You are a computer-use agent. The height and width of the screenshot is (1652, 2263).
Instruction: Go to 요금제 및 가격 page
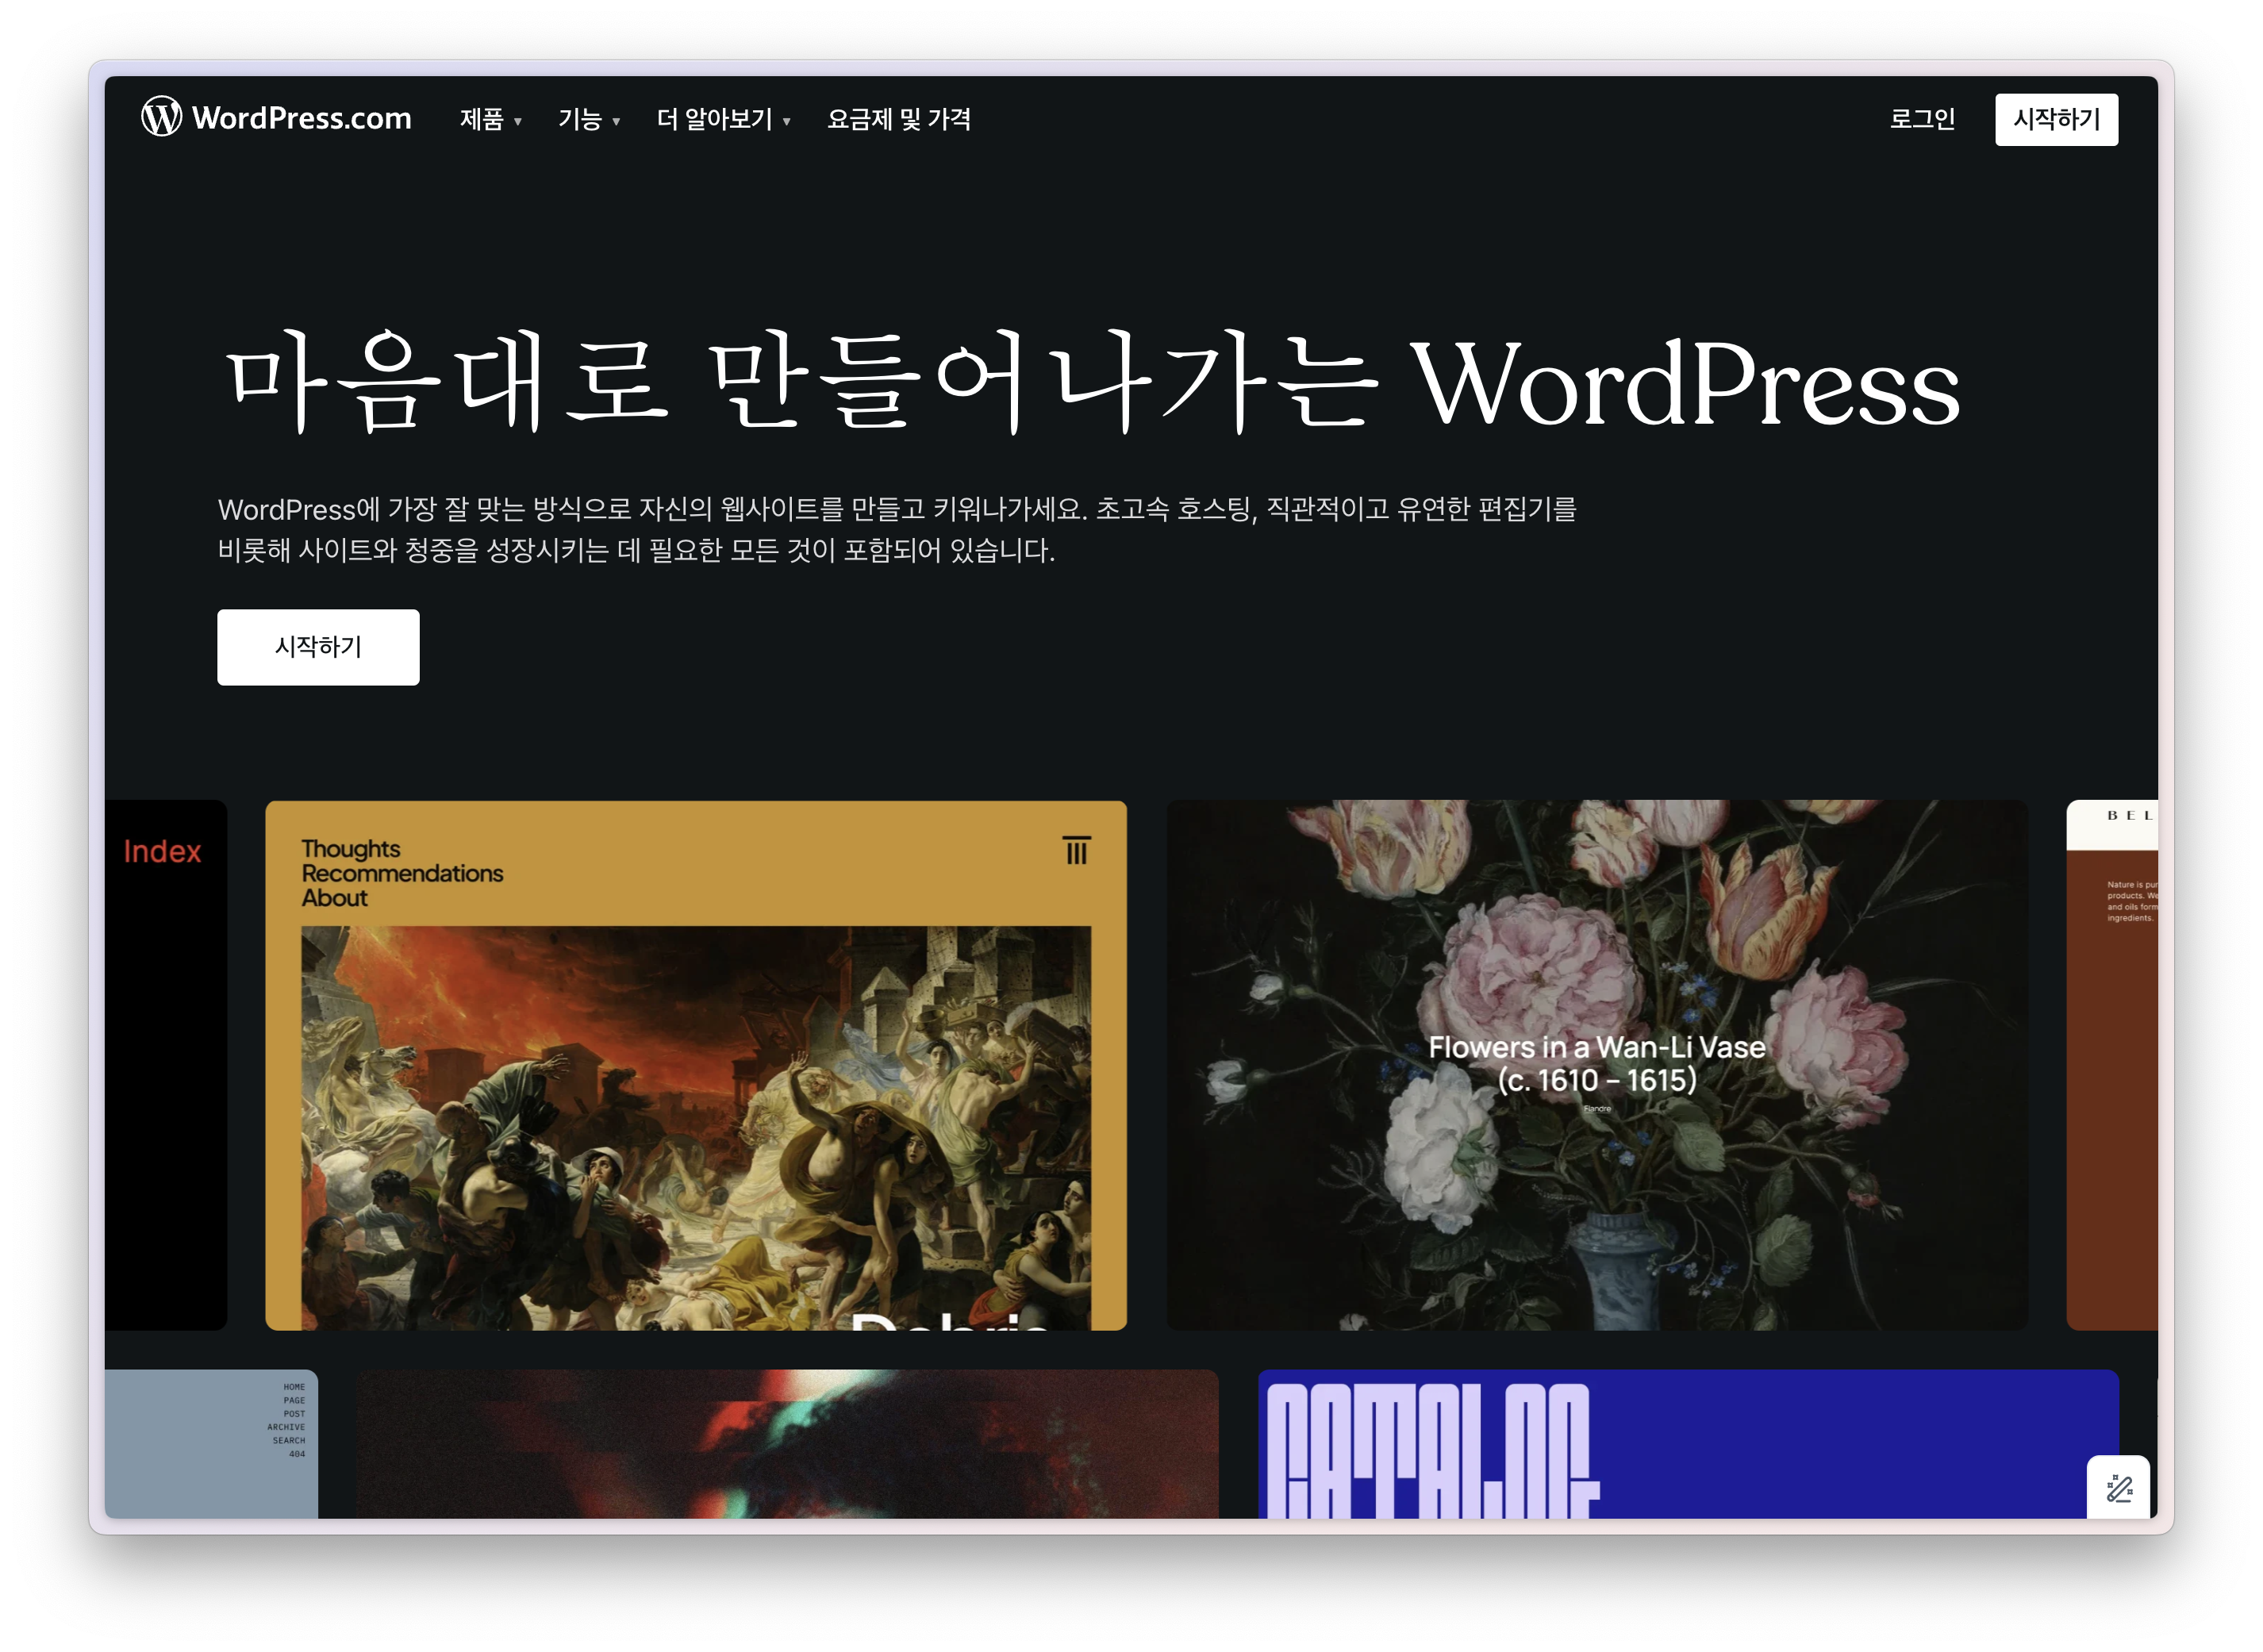898,119
